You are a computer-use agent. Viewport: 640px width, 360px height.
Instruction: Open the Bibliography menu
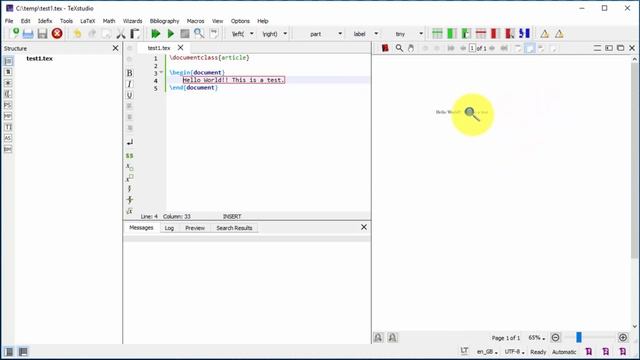pyautogui.click(x=164, y=21)
